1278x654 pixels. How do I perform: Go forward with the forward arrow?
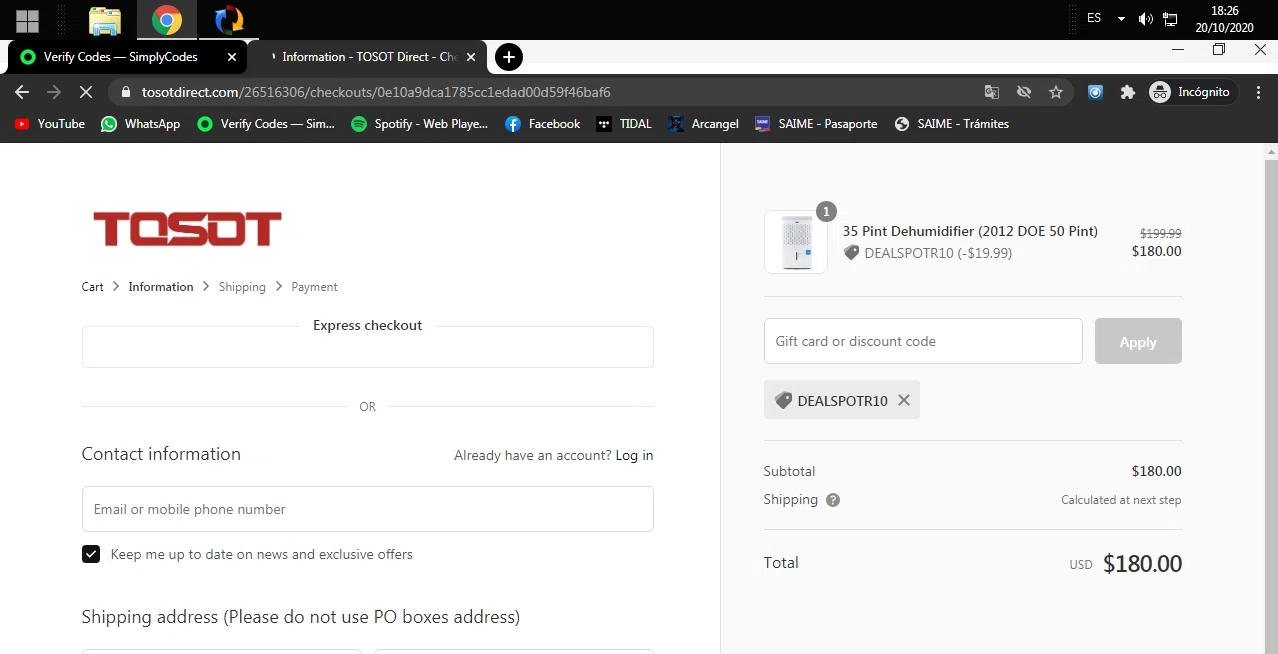[54, 92]
